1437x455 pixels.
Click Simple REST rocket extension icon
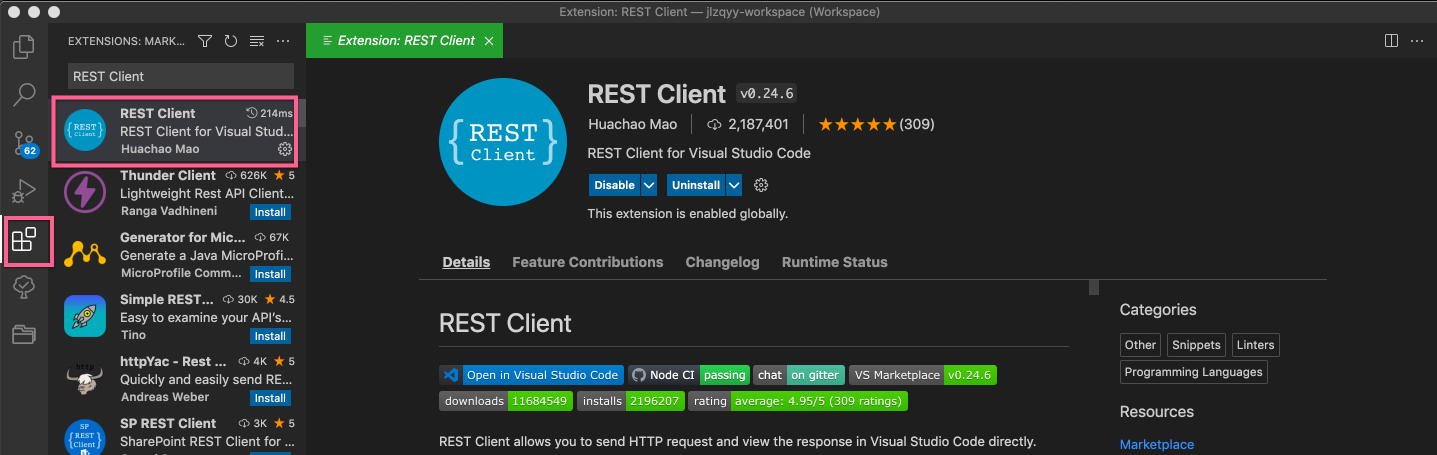(x=85, y=316)
